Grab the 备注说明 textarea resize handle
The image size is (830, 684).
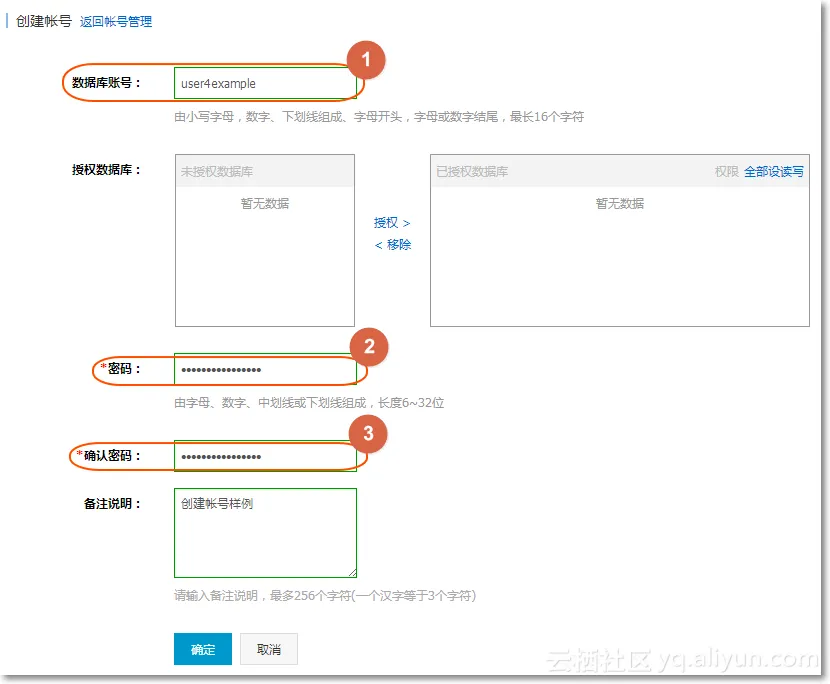pyautogui.click(x=353, y=573)
